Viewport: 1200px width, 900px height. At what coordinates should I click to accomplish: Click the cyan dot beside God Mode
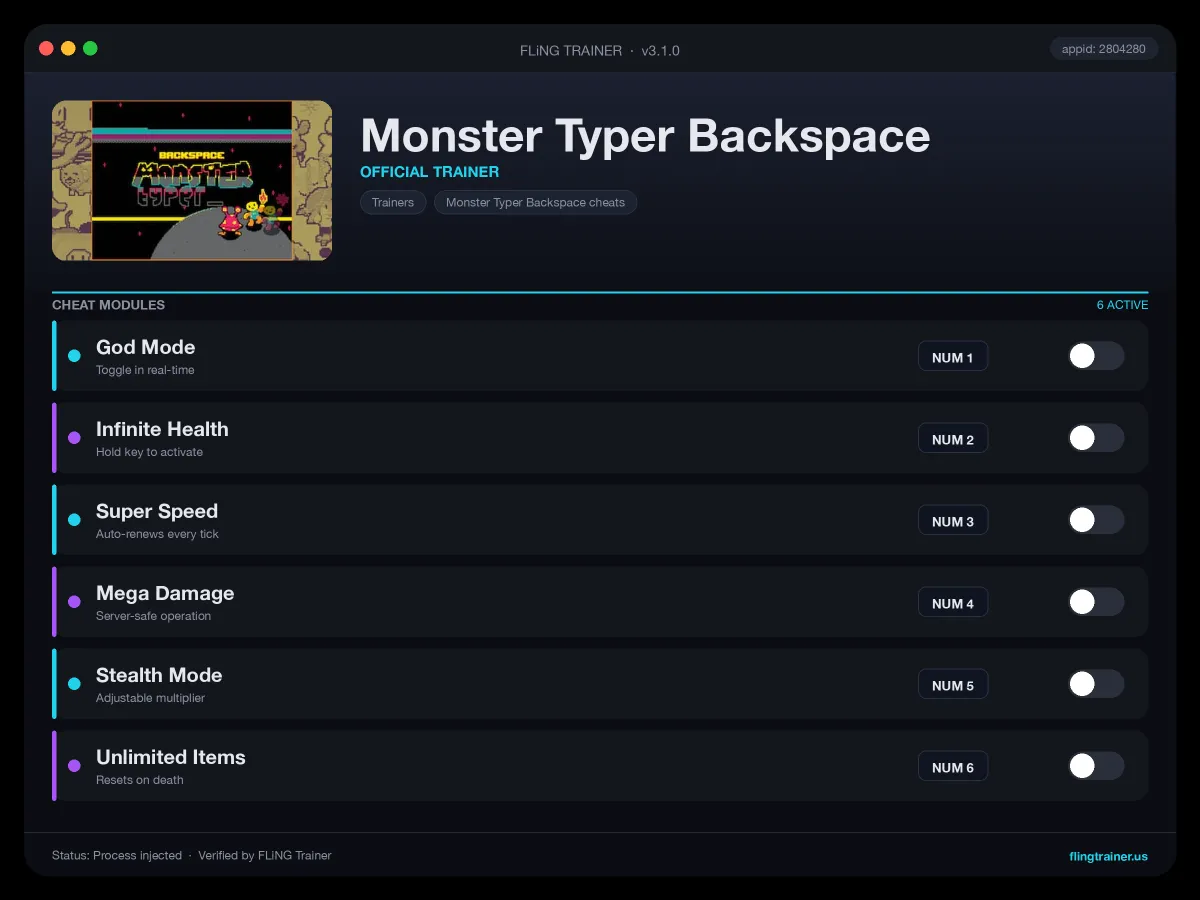(74, 356)
